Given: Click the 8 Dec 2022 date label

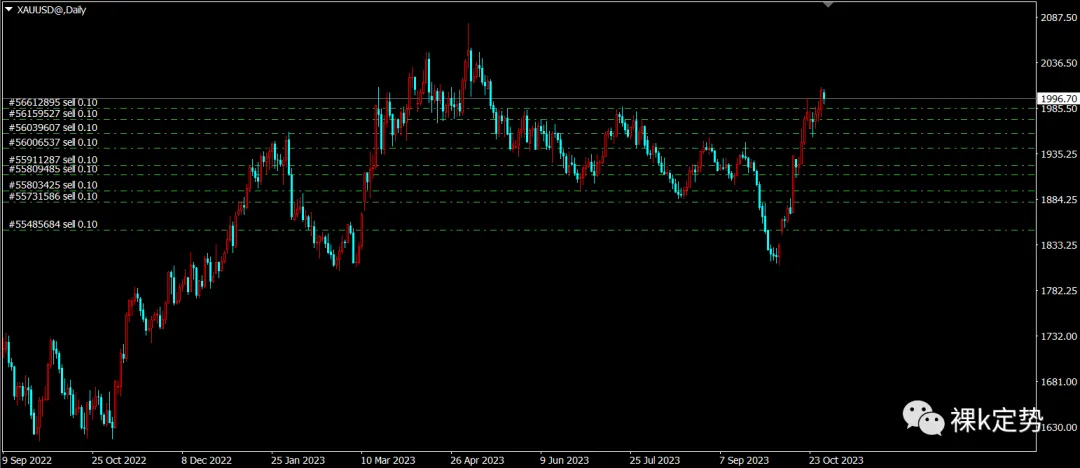Looking at the screenshot, I should (x=209, y=460).
